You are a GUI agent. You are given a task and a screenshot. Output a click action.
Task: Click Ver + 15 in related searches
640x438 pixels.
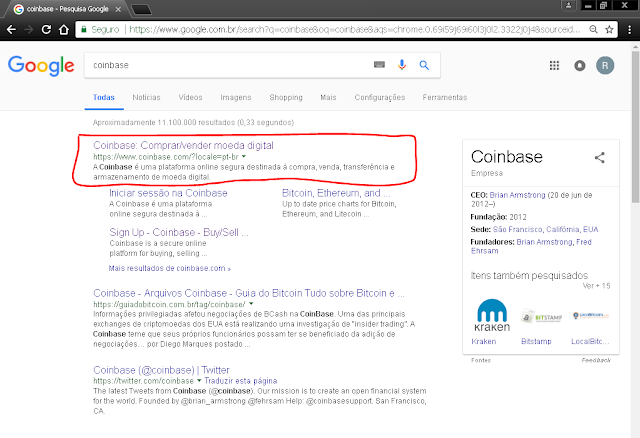click(x=596, y=286)
